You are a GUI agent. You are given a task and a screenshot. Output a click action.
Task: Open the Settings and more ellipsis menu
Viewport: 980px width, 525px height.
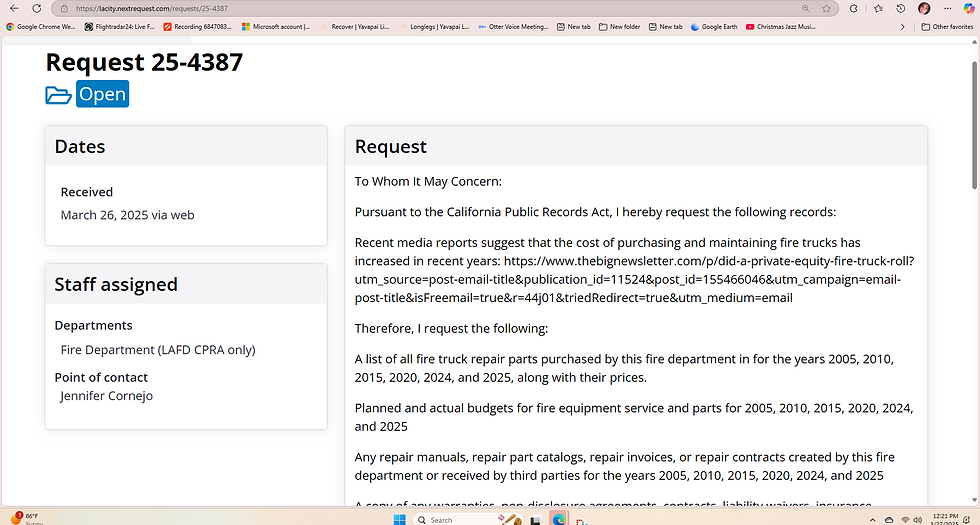point(948,9)
